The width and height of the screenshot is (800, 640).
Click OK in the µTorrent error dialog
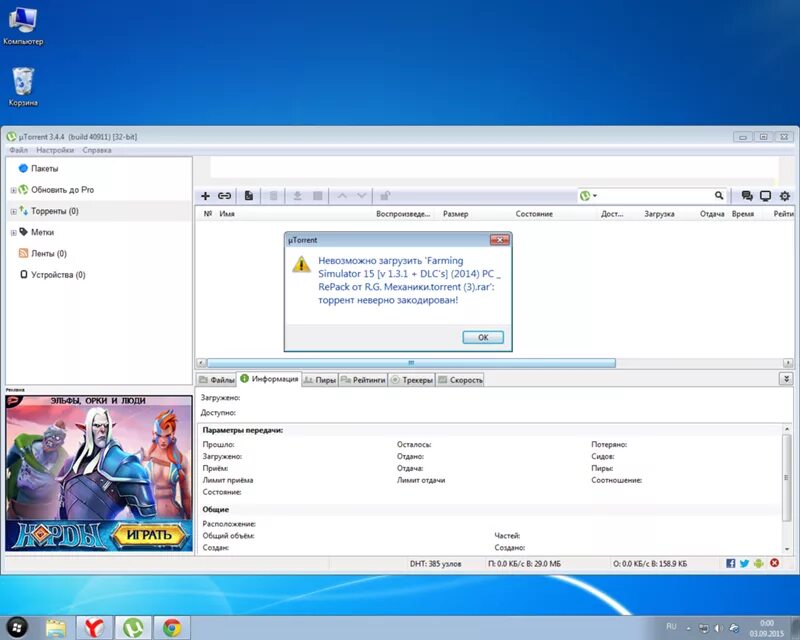[x=483, y=337]
